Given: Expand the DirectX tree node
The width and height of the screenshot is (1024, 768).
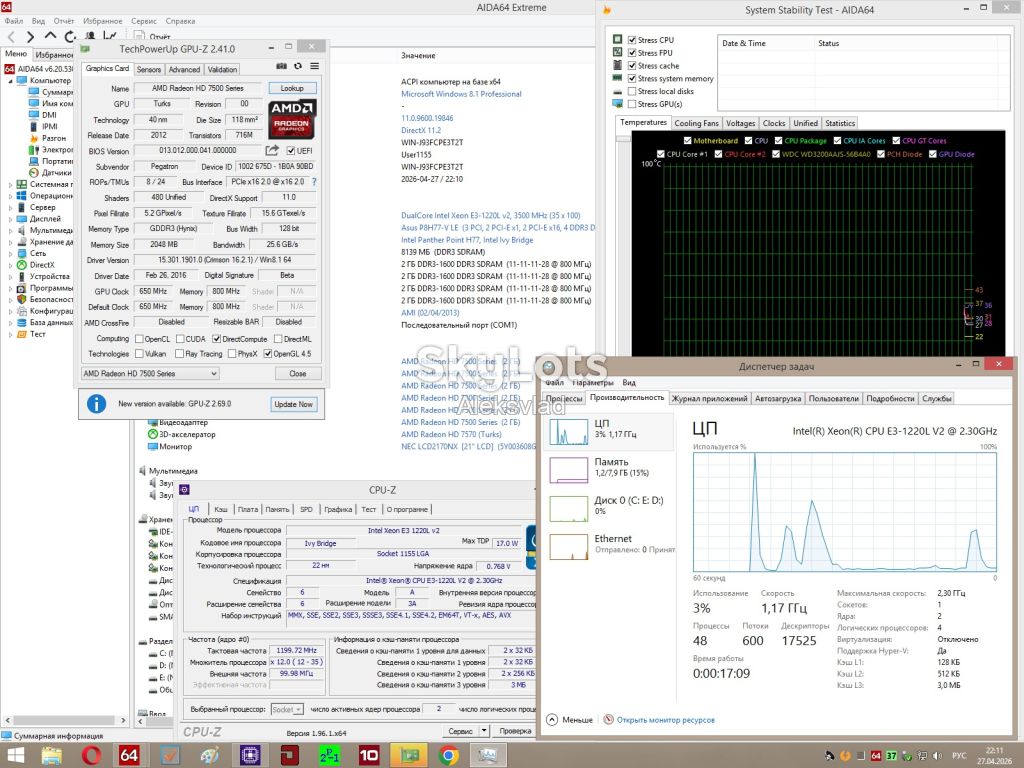Looking at the screenshot, I should (x=10, y=265).
